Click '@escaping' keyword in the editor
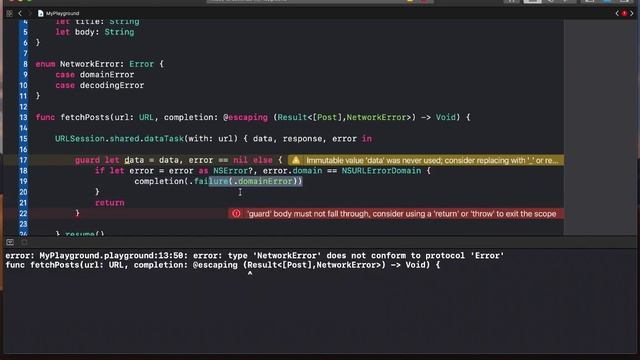The image size is (640, 360). click(x=245, y=118)
